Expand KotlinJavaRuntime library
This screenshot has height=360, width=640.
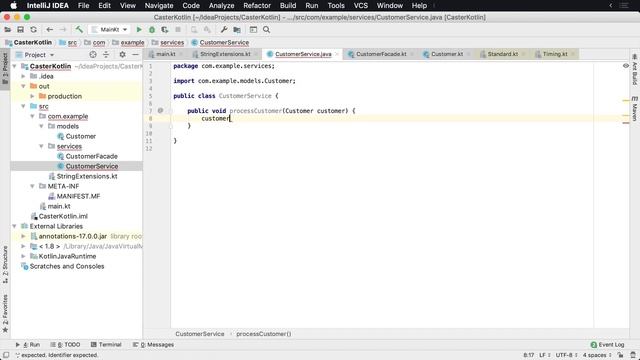pos(23,256)
